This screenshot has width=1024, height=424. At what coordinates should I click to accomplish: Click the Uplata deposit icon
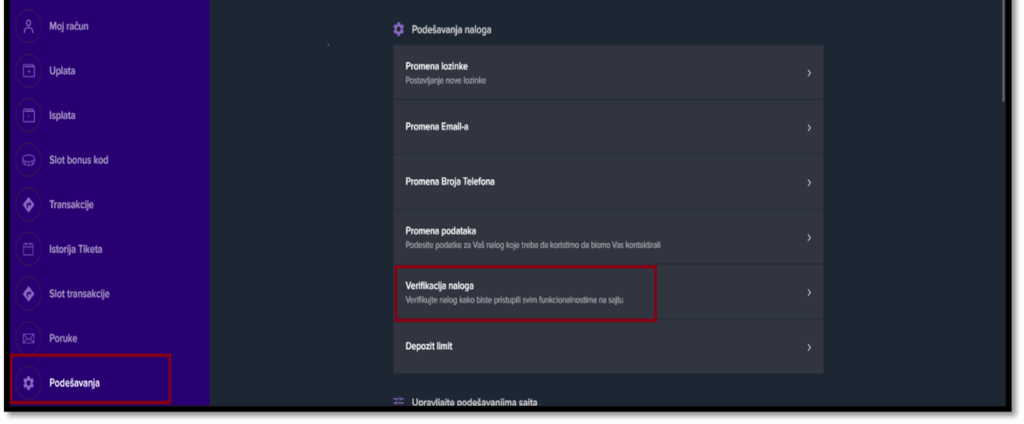[28, 71]
